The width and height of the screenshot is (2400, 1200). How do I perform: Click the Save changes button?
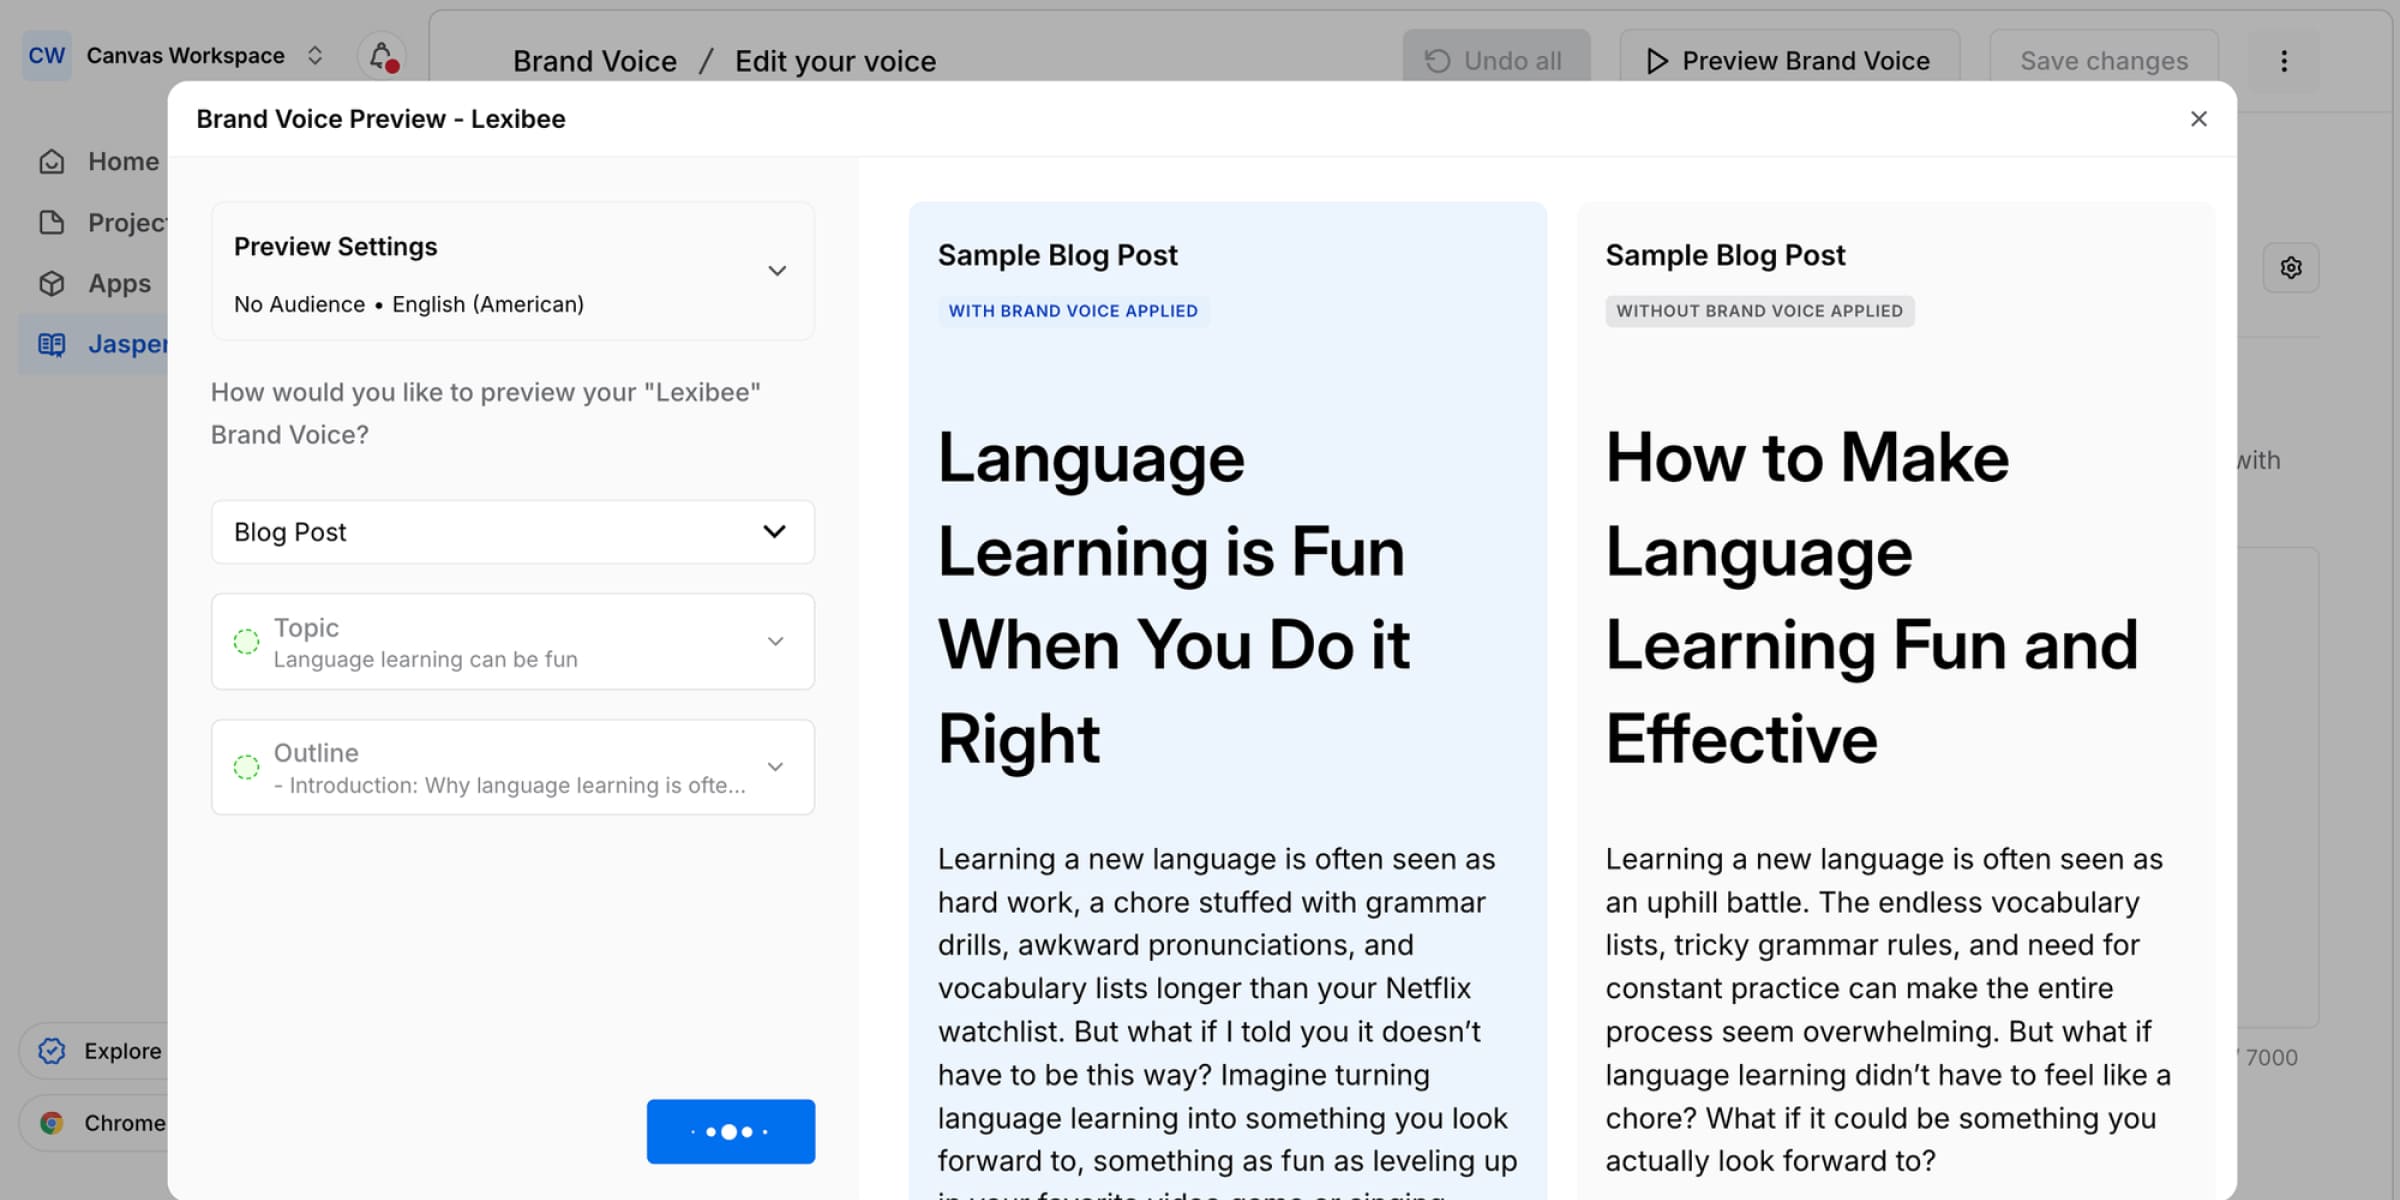(x=2103, y=61)
